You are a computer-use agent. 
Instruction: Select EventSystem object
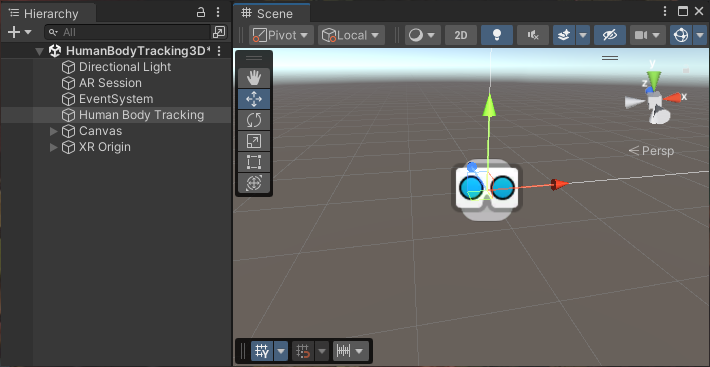coord(116,99)
